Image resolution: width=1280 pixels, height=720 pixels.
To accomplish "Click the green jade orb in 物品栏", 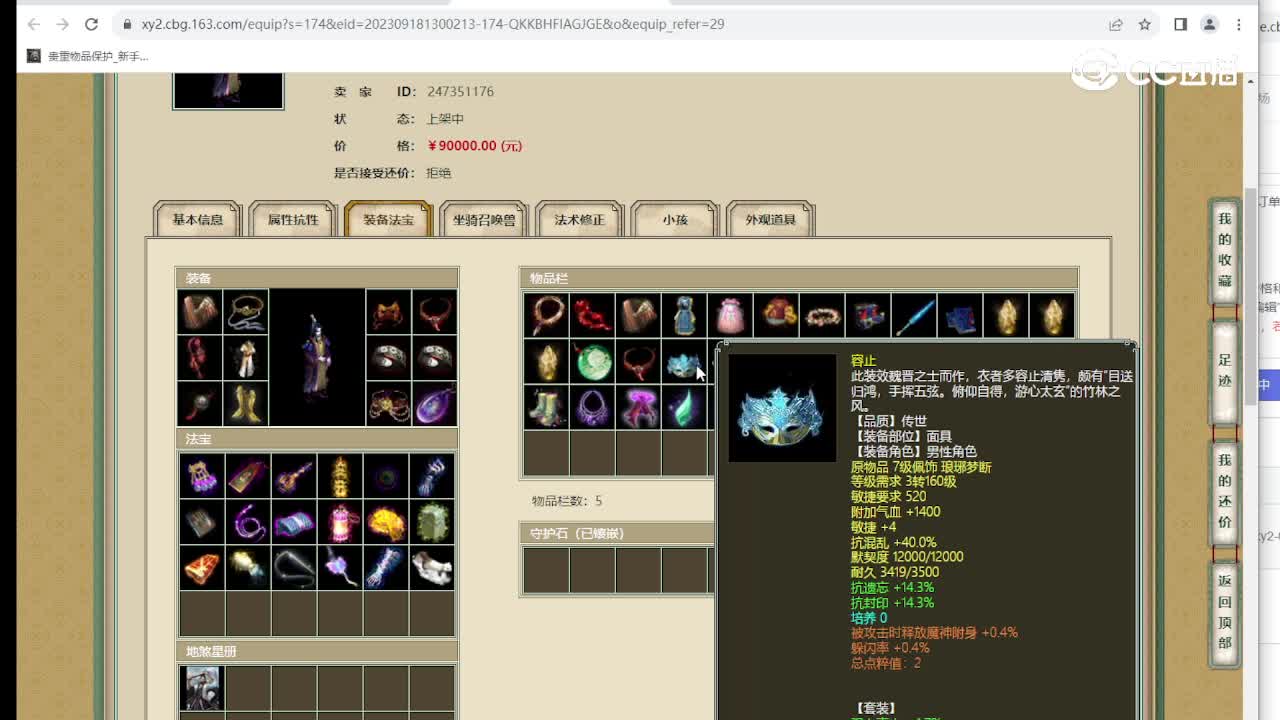I will [593, 361].
